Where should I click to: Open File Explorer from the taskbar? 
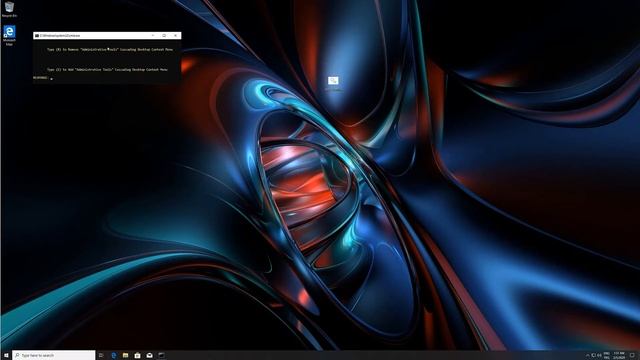pyautogui.click(x=125, y=356)
